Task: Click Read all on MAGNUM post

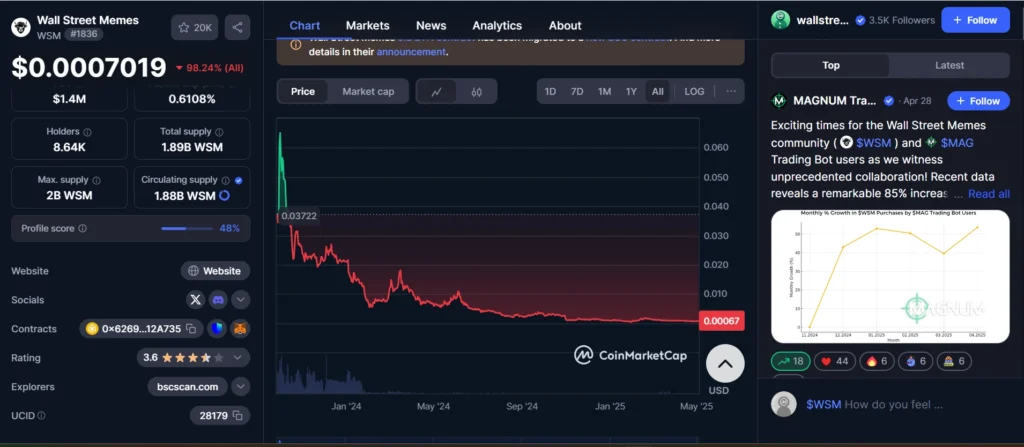Action: (989, 194)
